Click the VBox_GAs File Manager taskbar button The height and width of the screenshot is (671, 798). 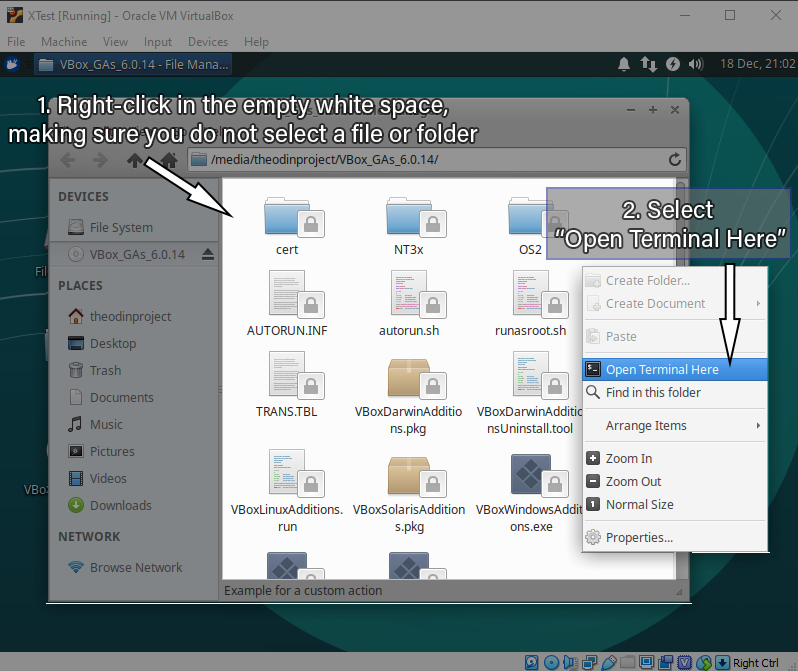pyautogui.click(x=133, y=65)
